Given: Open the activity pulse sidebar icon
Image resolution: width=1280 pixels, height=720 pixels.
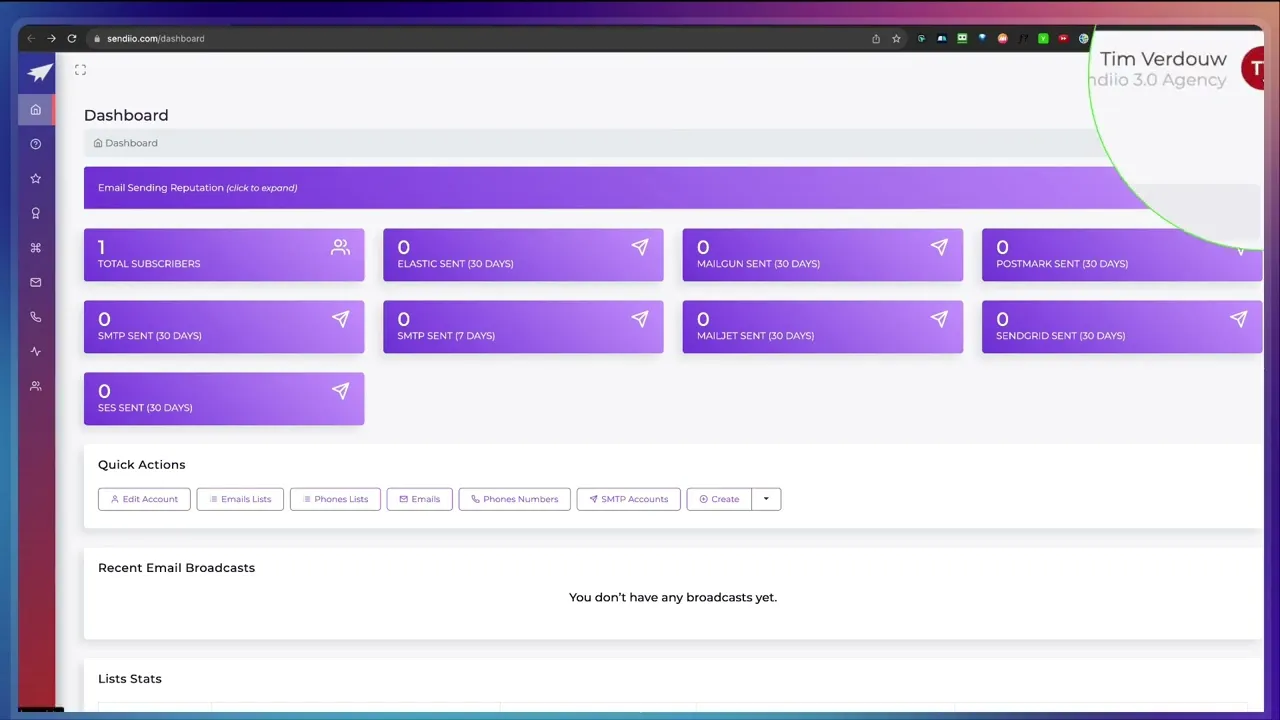Looking at the screenshot, I should pos(36,352).
